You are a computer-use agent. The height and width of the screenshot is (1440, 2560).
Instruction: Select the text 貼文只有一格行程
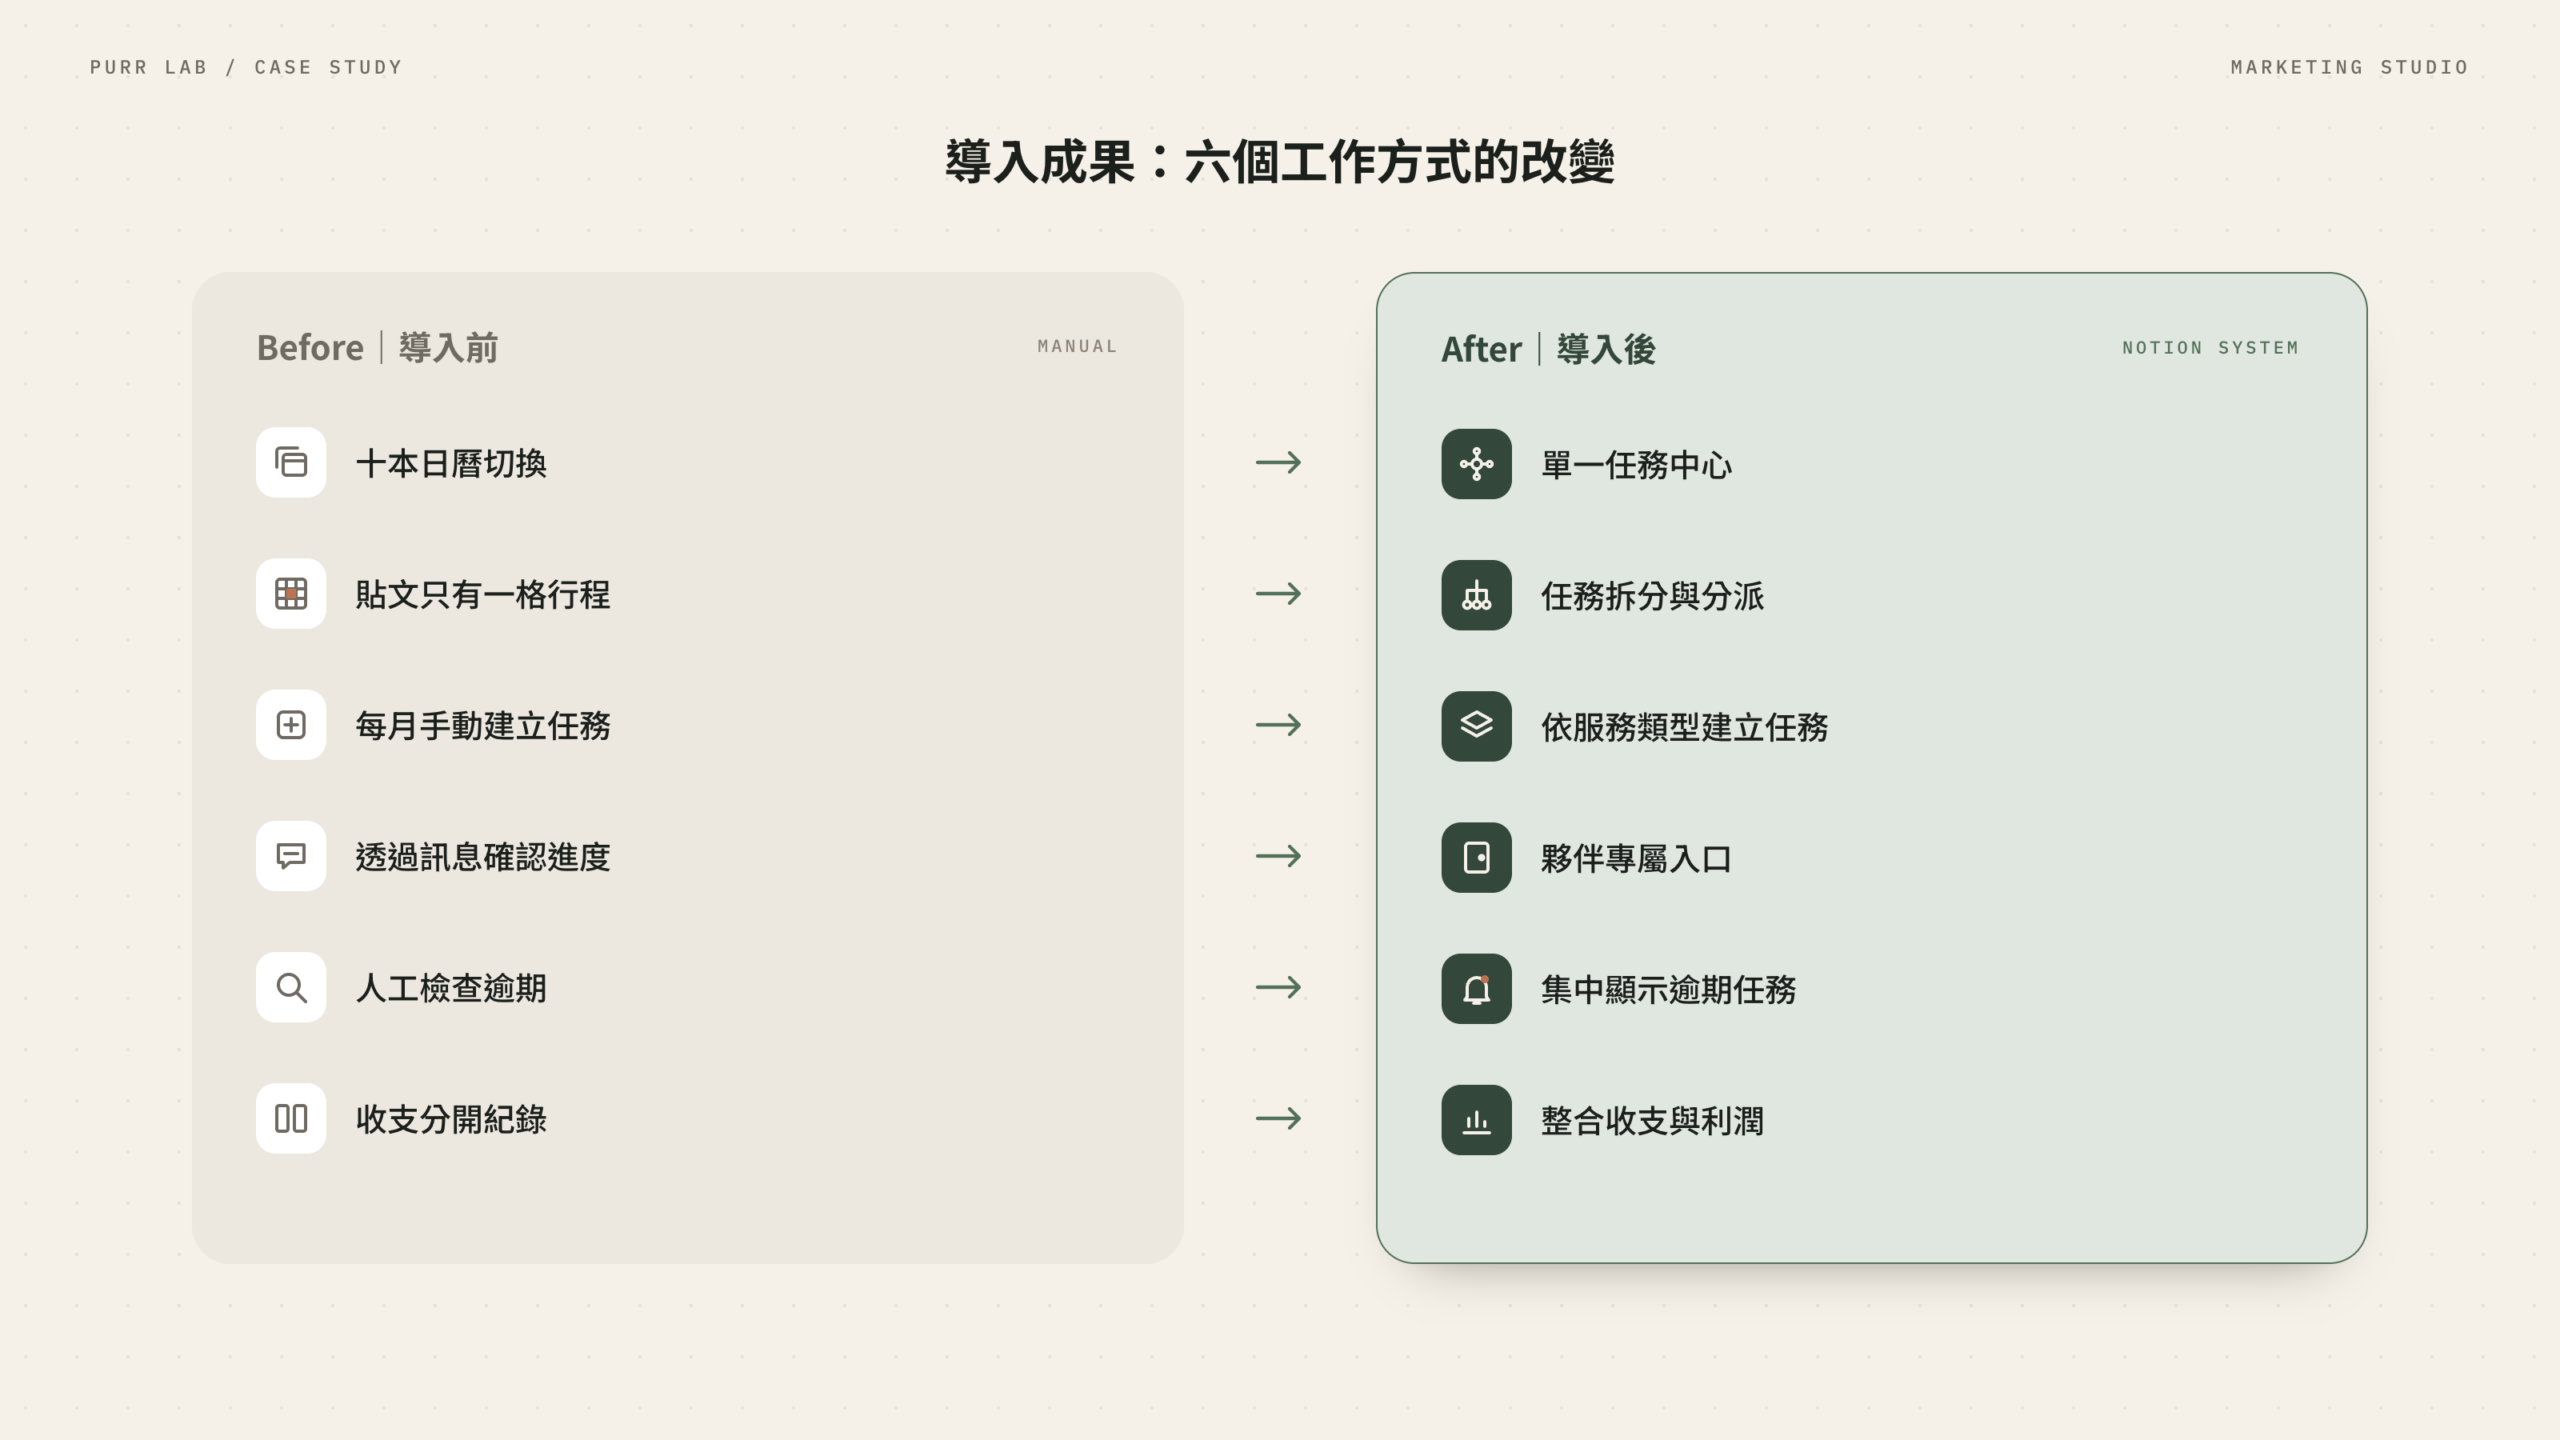pos(483,594)
